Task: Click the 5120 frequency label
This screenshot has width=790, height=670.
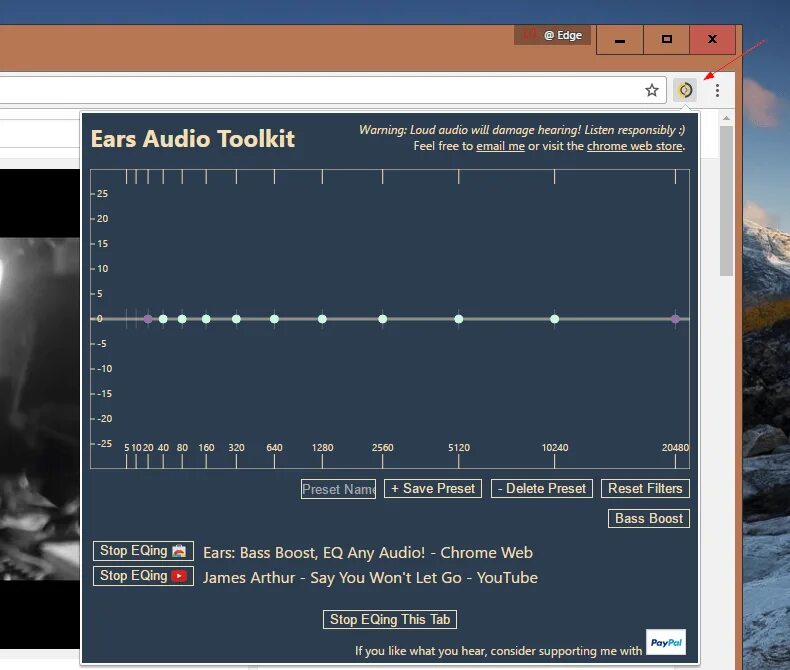Action: click(x=458, y=447)
